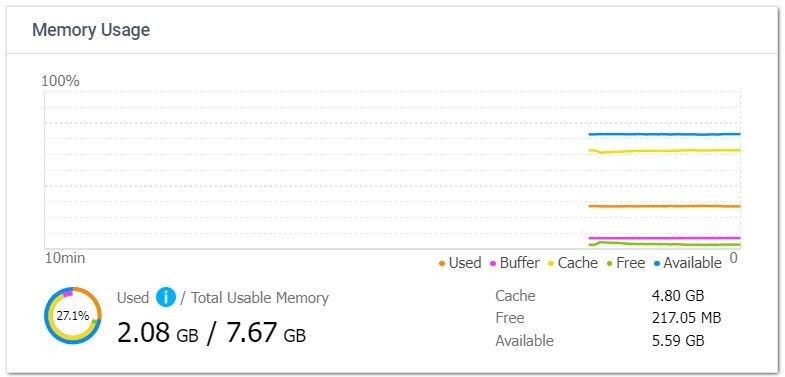Click the orange Used line on the chart

click(664, 206)
